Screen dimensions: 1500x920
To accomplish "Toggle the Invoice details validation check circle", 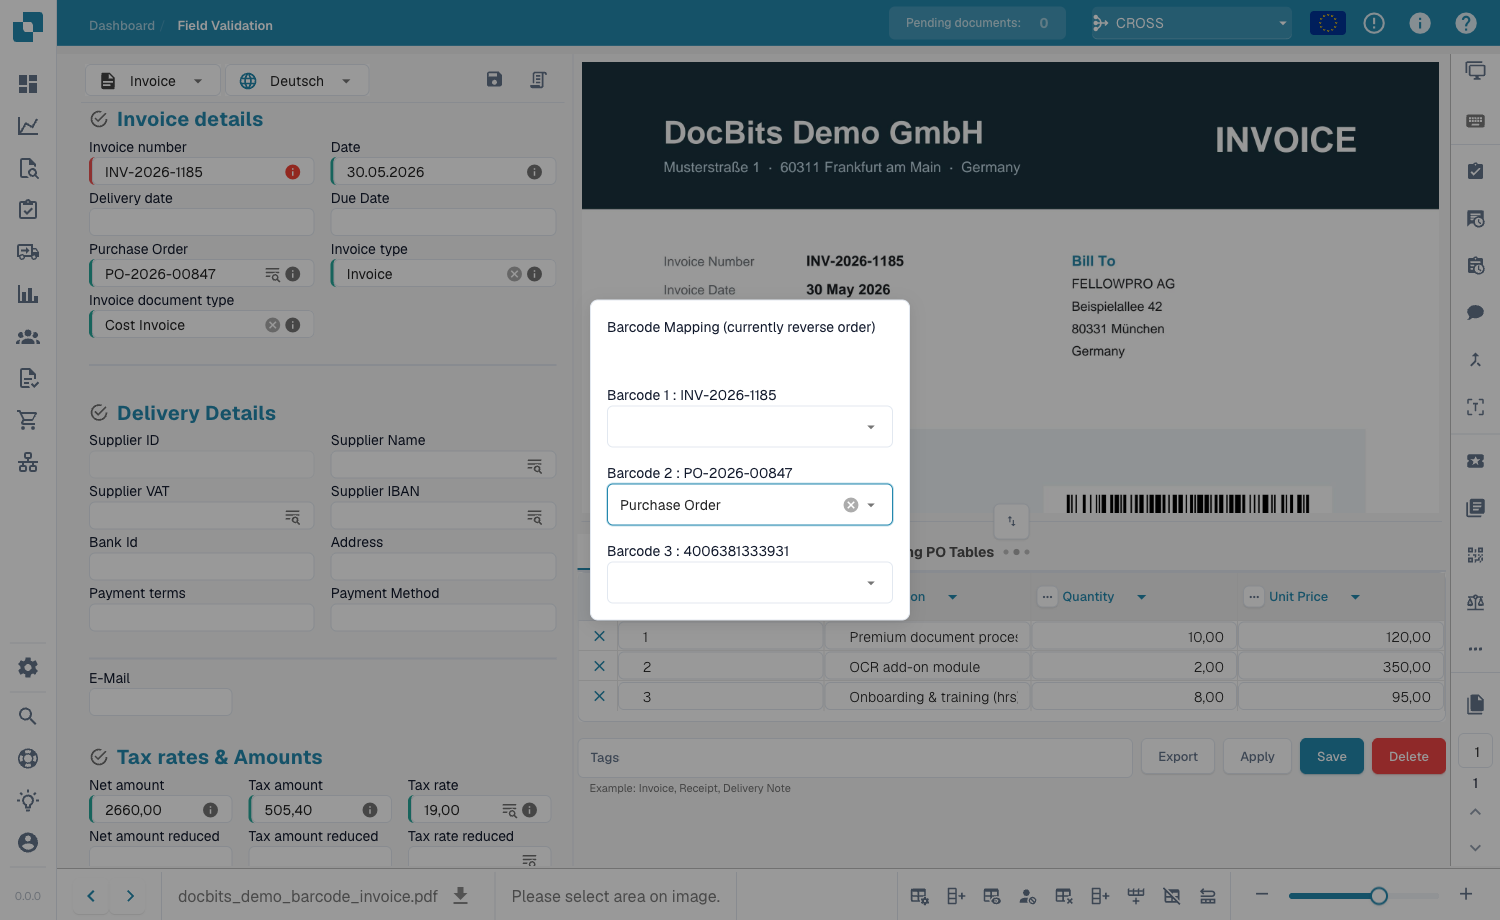I will point(99,119).
